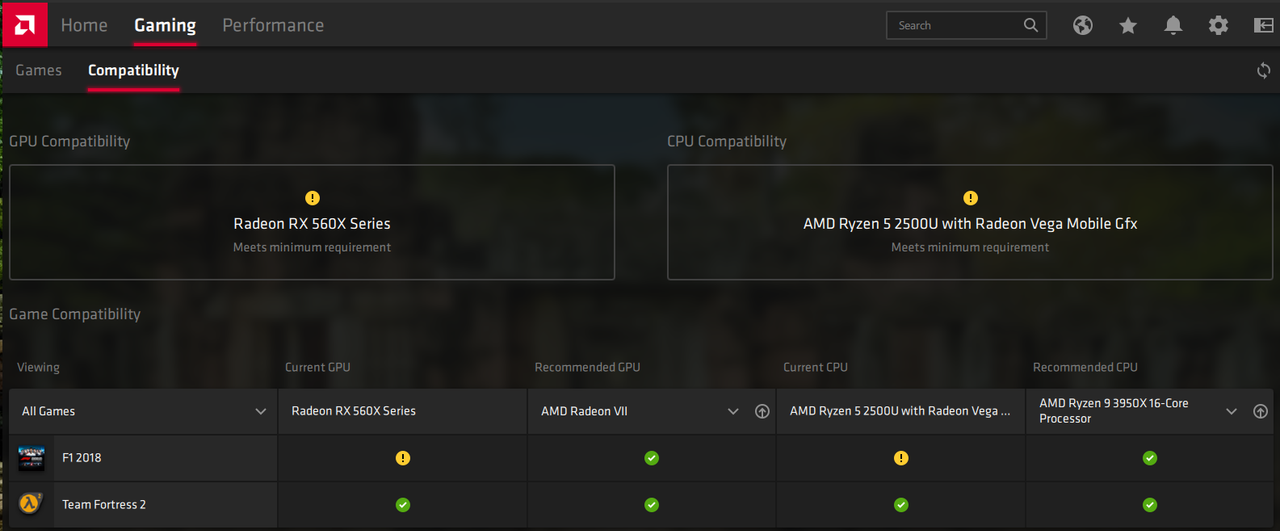
Task: Click the Team Fortress 2 game name
Action: [x=104, y=505]
